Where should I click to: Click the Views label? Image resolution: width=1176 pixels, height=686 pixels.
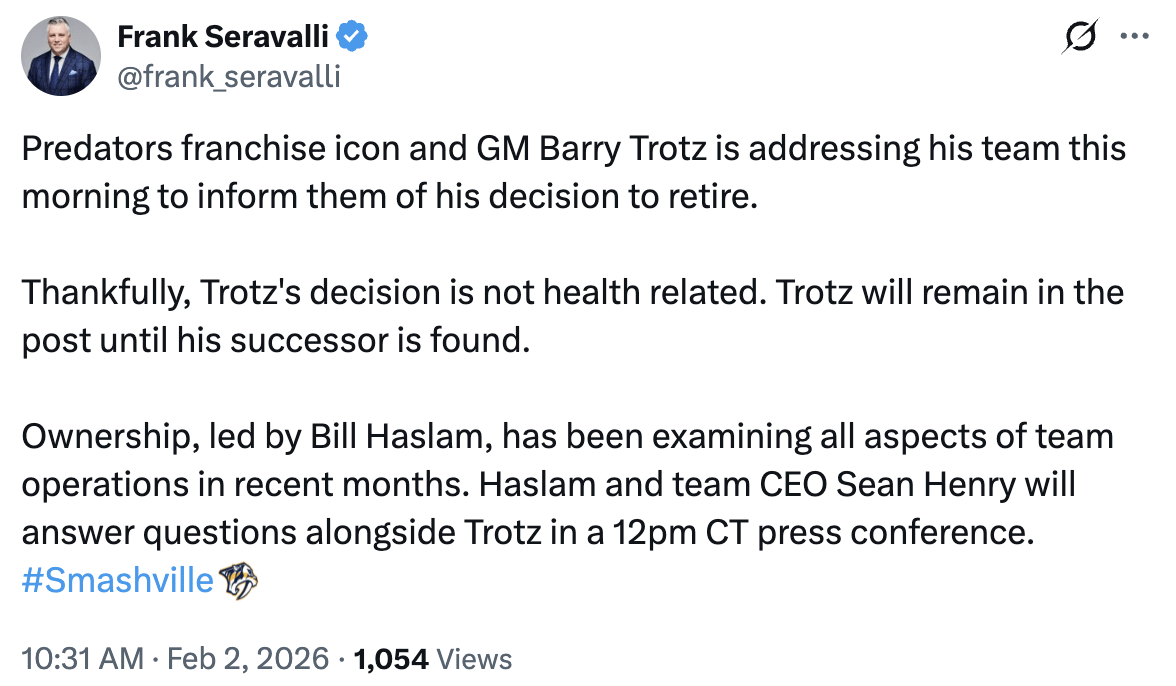point(475,659)
